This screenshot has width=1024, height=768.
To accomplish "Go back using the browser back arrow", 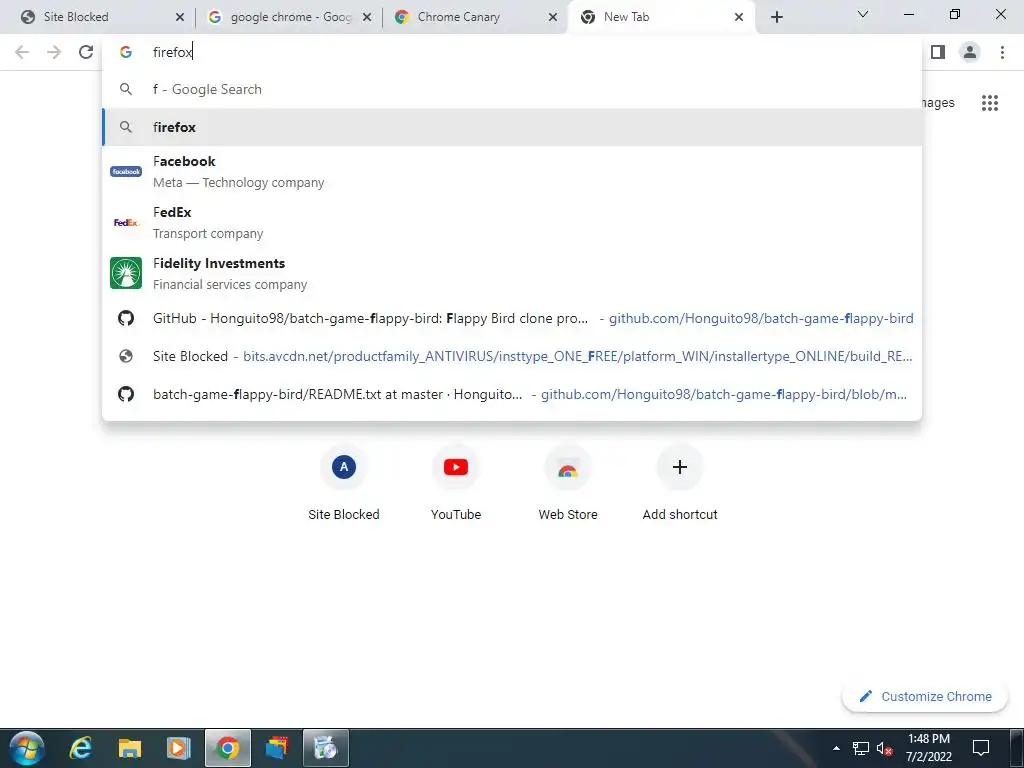I will coord(22,52).
